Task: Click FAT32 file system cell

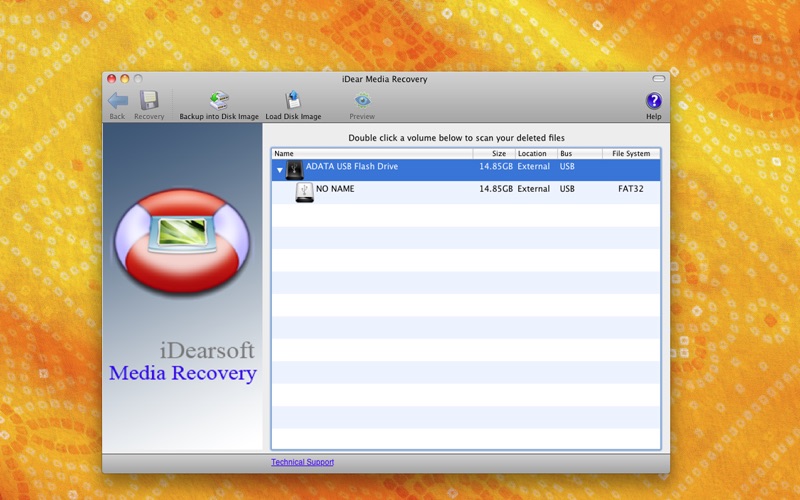Action: pyautogui.click(x=631, y=189)
